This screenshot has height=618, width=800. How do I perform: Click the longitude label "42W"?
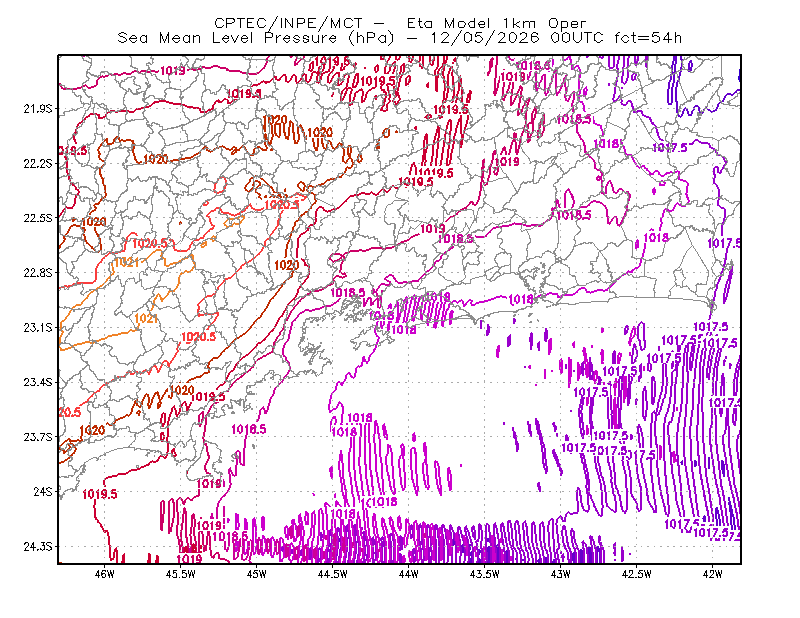coord(713,574)
